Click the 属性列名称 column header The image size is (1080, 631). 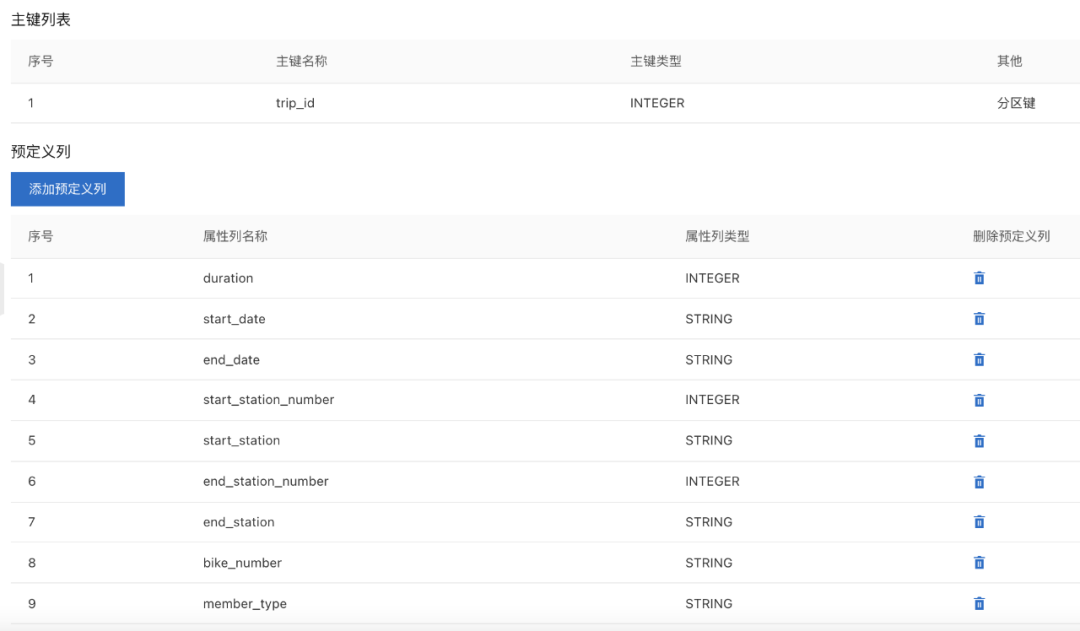(x=235, y=237)
